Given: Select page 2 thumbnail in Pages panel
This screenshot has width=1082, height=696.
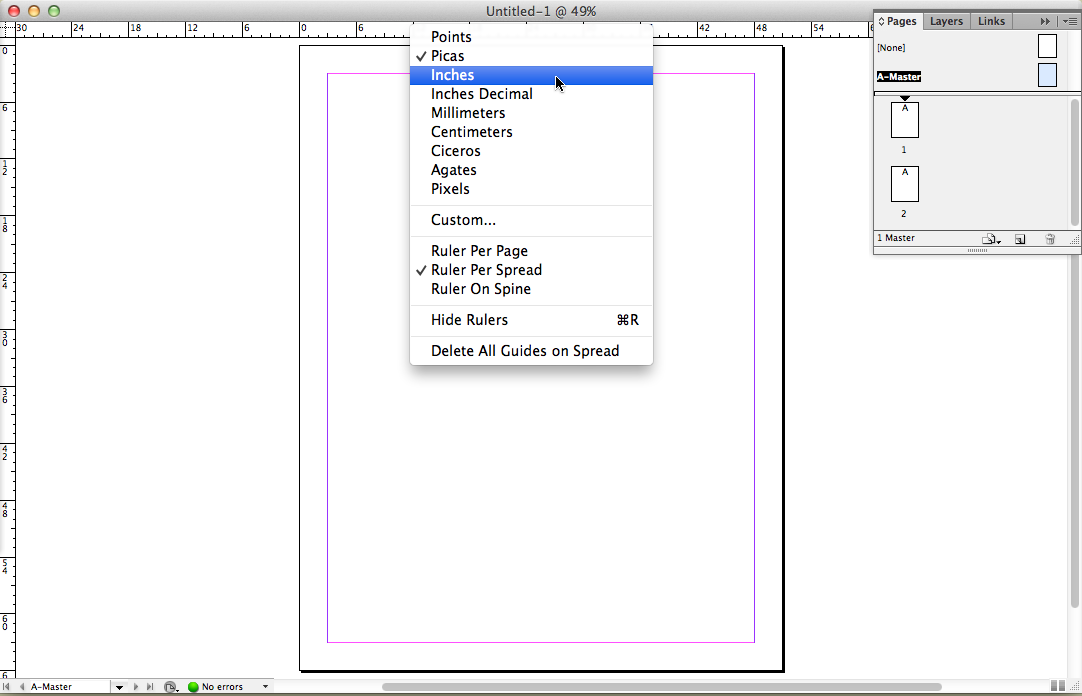Looking at the screenshot, I should pyautogui.click(x=904, y=184).
